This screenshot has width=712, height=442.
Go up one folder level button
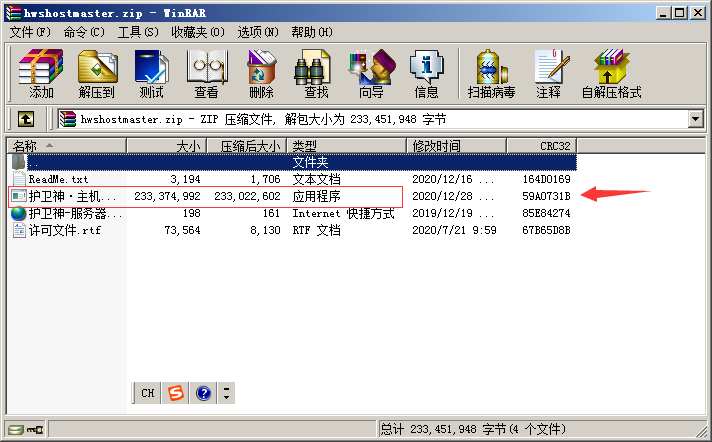pos(26,119)
